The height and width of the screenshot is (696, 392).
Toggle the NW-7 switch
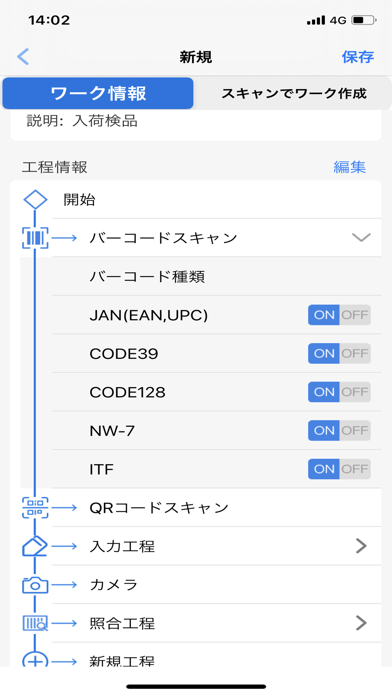[x=339, y=431]
